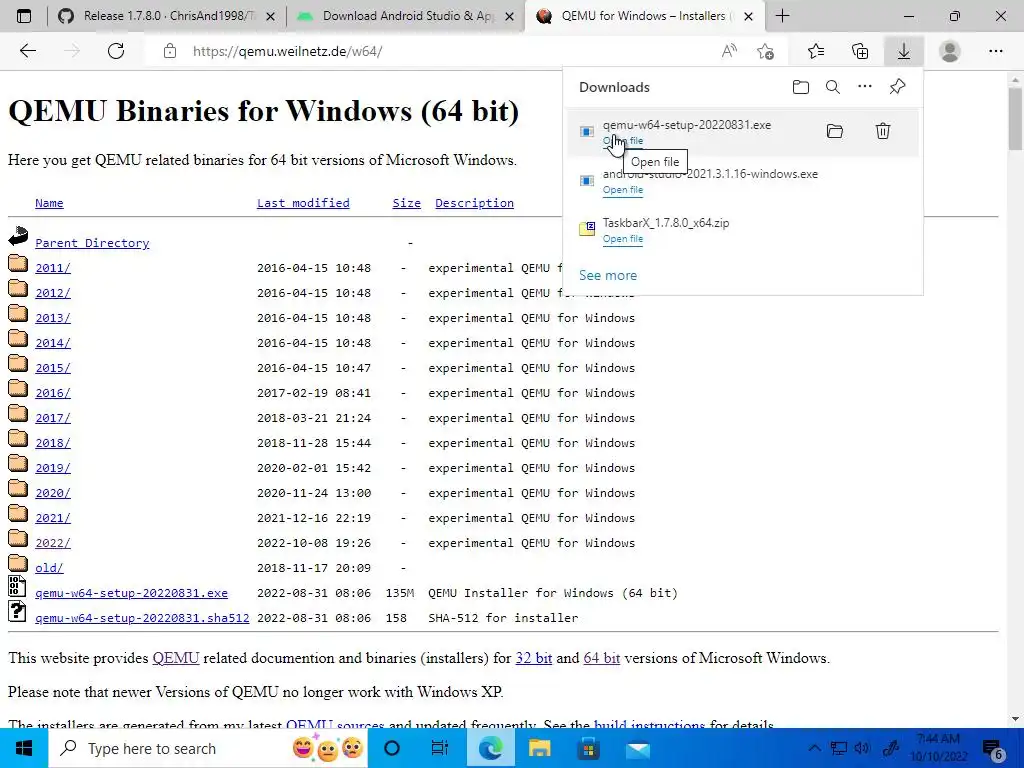This screenshot has width=1024, height=768.
Task: Click the QEMU link in website description
Action: pyautogui.click(x=176, y=658)
